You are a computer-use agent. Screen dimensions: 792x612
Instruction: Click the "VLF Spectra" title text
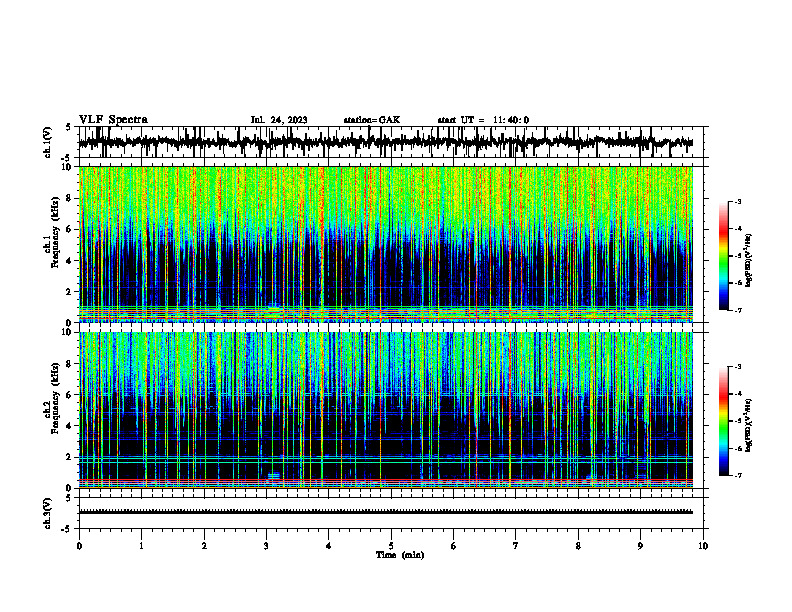(x=113, y=120)
